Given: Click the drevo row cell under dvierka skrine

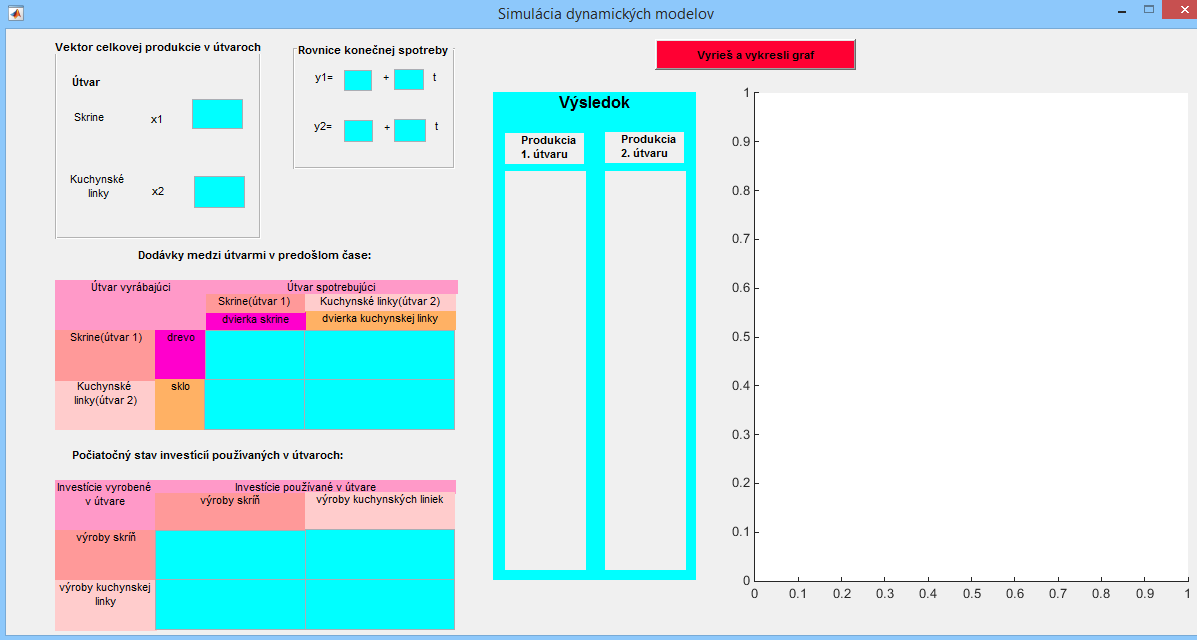Looking at the screenshot, I should 255,355.
